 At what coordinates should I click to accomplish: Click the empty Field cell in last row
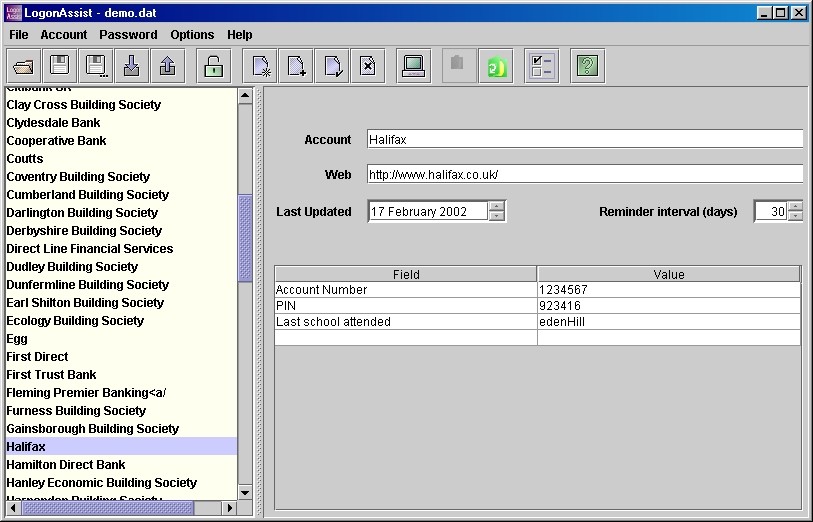coord(406,337)
